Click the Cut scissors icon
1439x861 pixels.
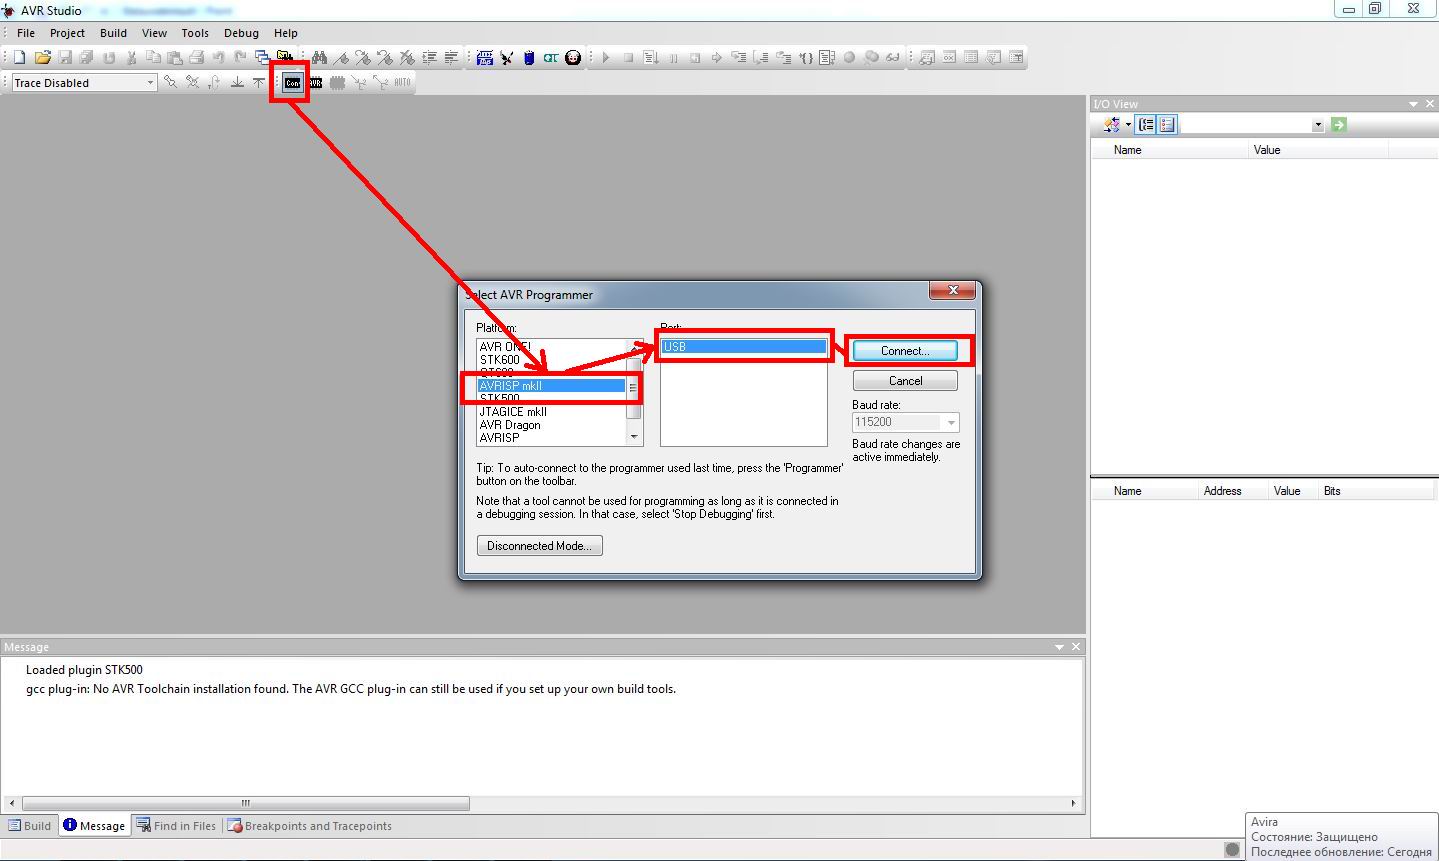tap(131, 58)
